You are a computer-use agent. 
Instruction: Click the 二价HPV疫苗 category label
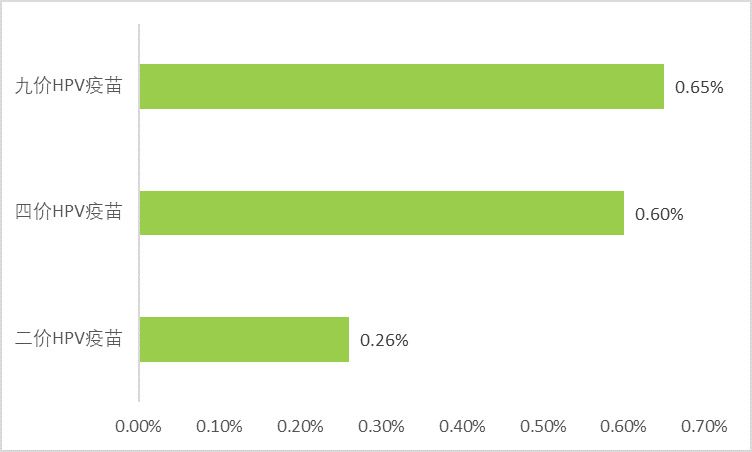click(x=69, y=339)
